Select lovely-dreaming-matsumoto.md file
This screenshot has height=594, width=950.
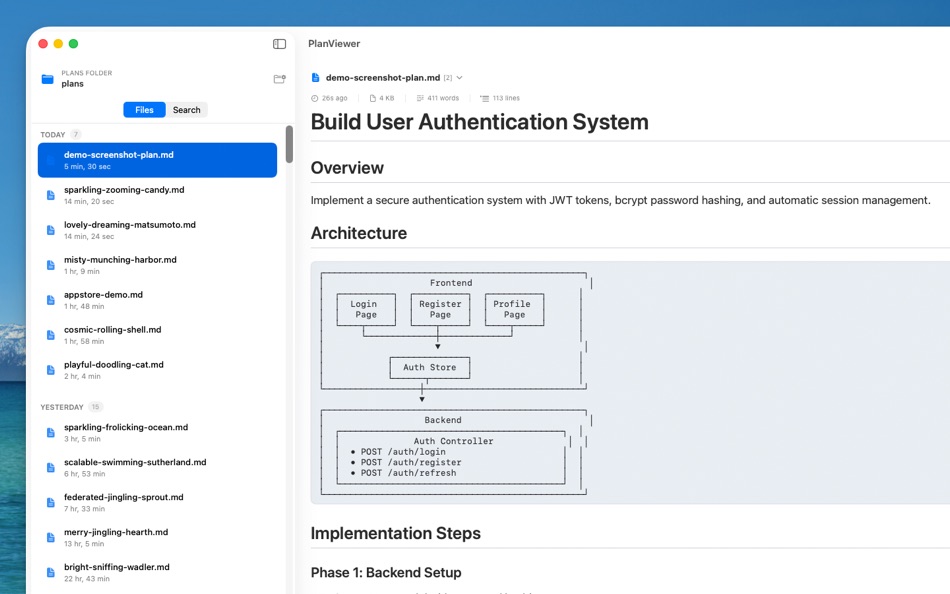[x=158, y=230]
